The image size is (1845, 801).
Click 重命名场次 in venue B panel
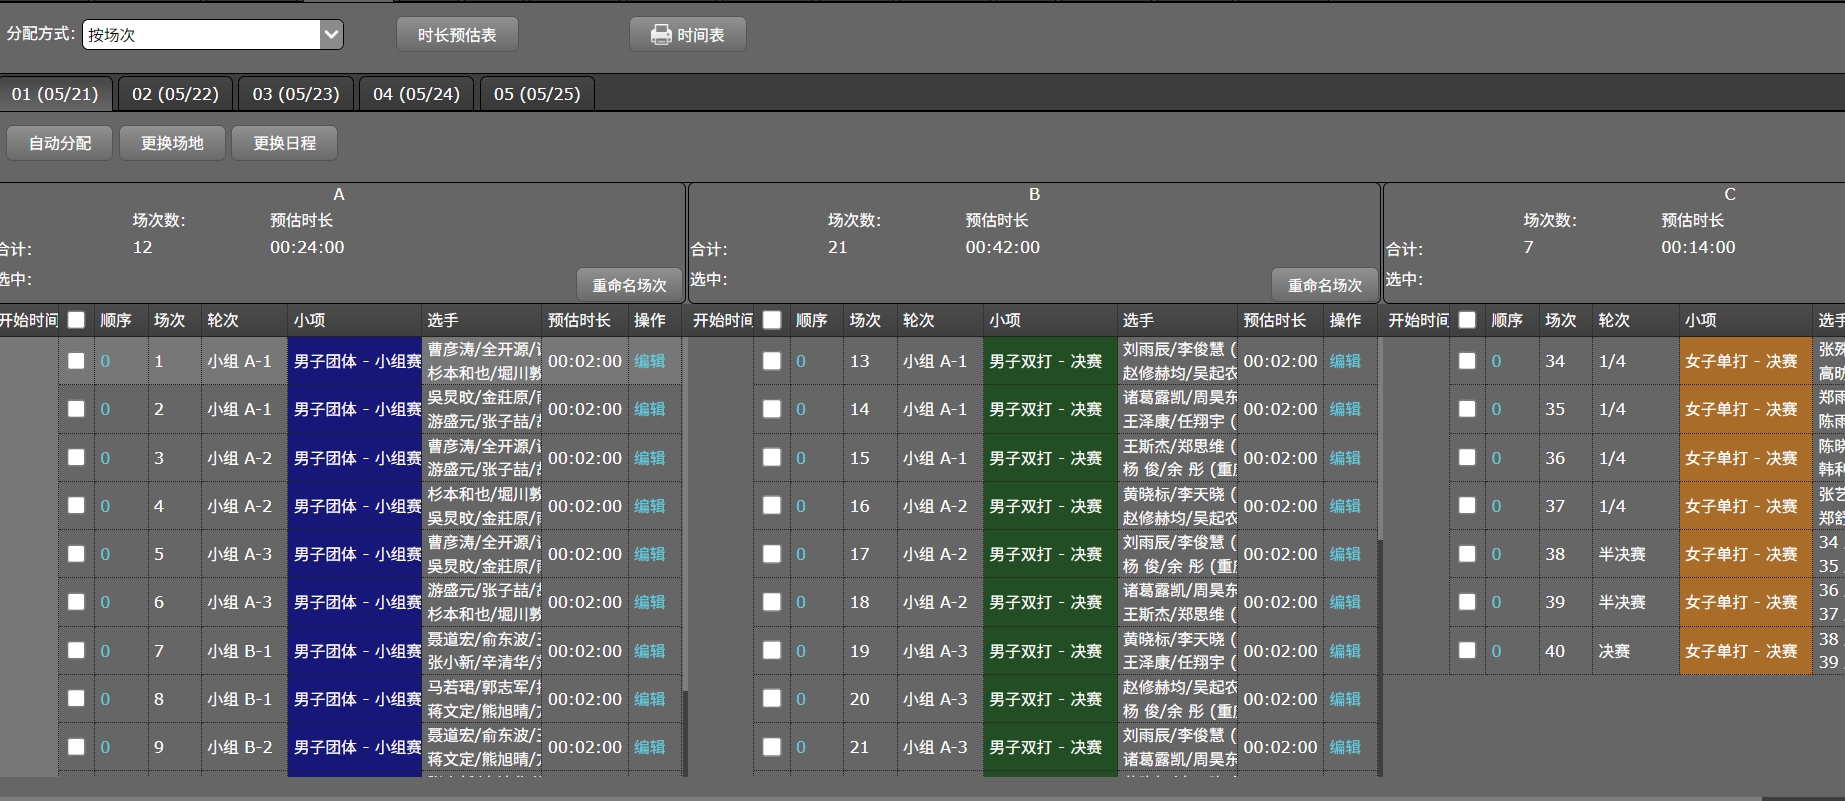[1324, 285]
